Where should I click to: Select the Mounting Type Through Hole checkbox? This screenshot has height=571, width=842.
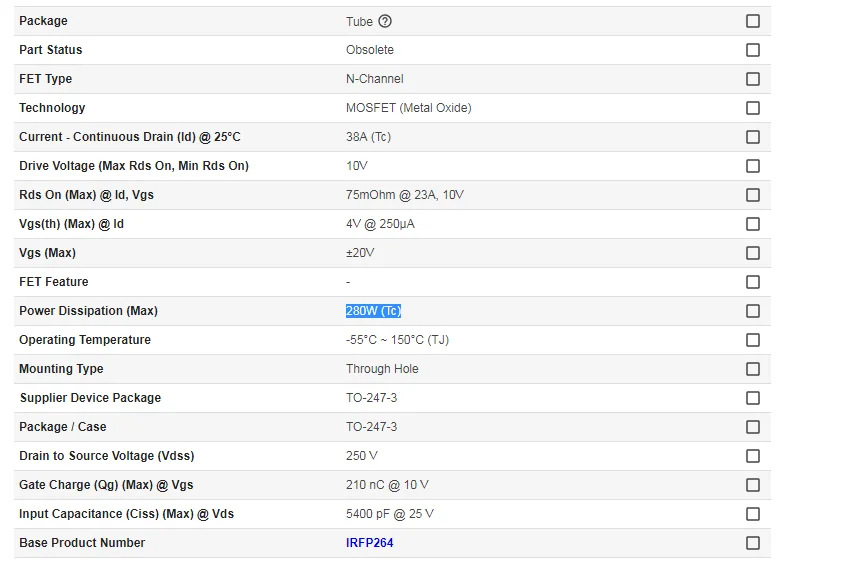click(x=753, y=369)
